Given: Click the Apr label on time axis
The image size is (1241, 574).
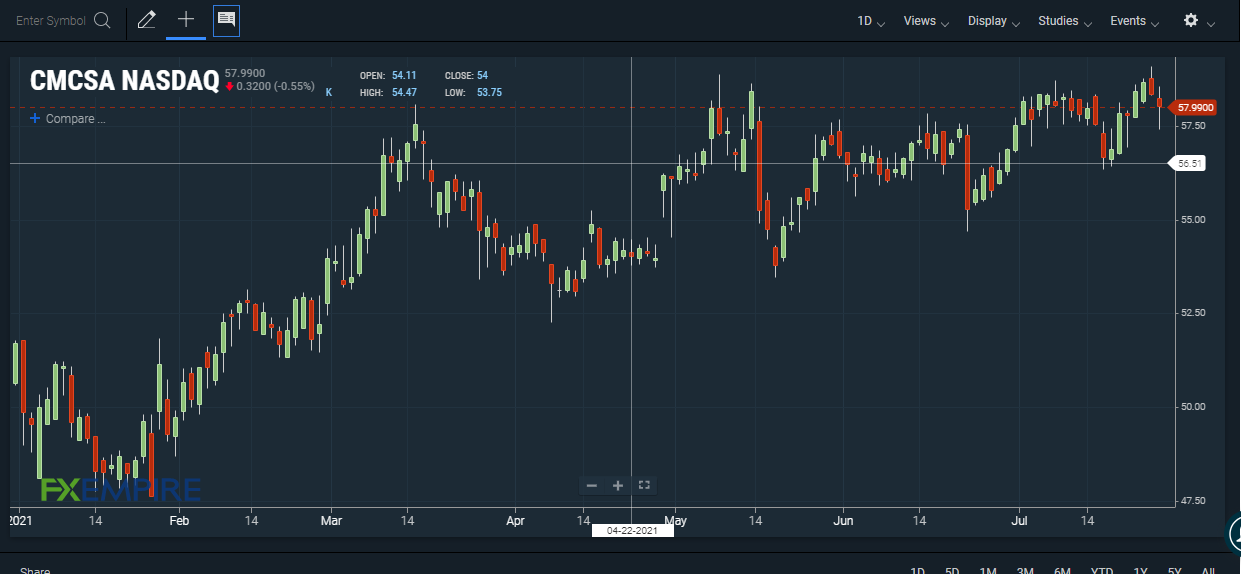Looking at the screenshot, I should pyautogui.click(x=516, y=520).
